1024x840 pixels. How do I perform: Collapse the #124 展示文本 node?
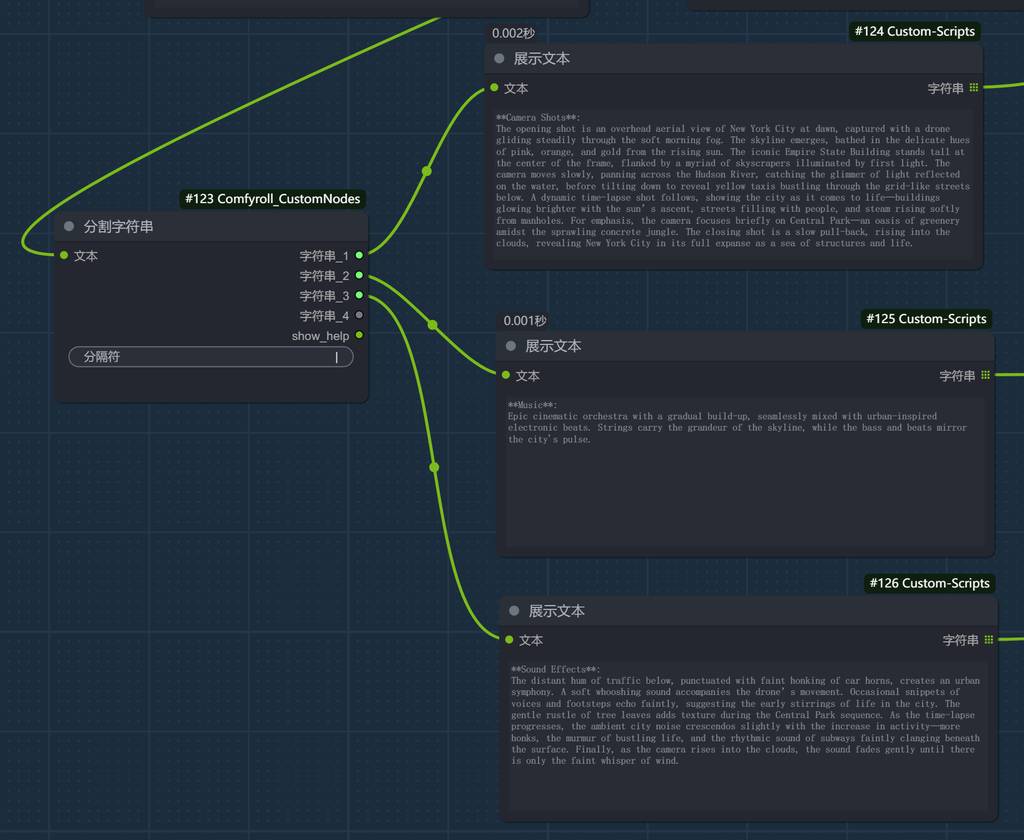[x=499, y=59]
